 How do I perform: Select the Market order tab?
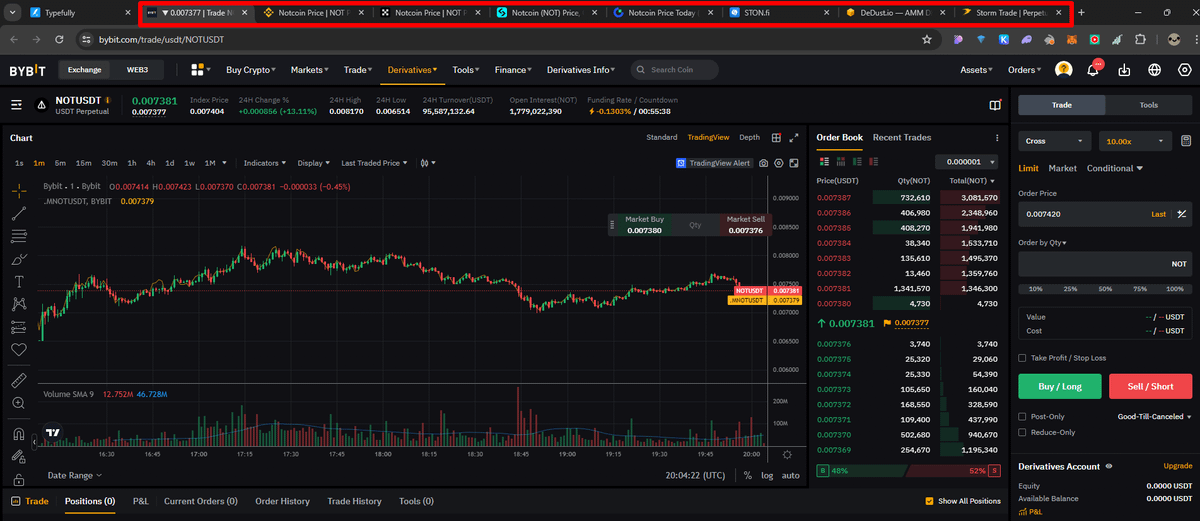(x=1062, y=168)
